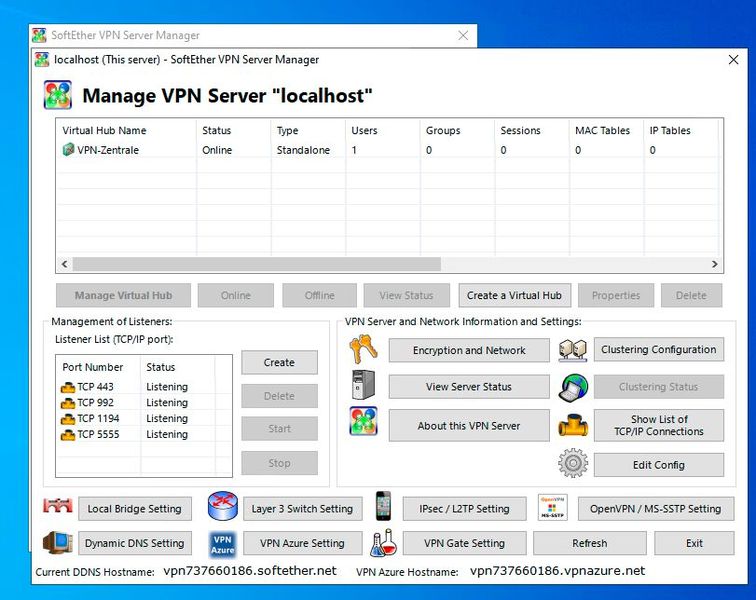Image resolution: width=756 pixels, height=600 pixels.
Task: Close the localhost Server Manager window
Action: pos(733,60)
